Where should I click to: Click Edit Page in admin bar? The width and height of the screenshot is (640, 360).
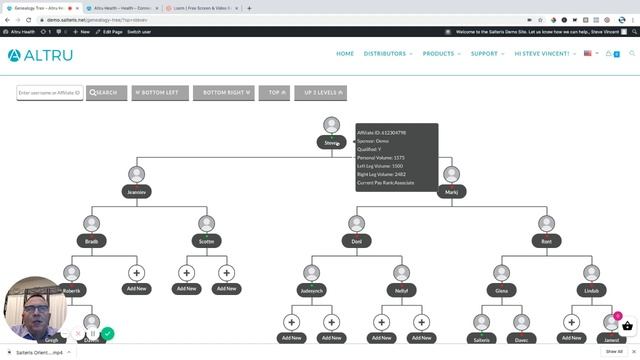coord(109,32)
